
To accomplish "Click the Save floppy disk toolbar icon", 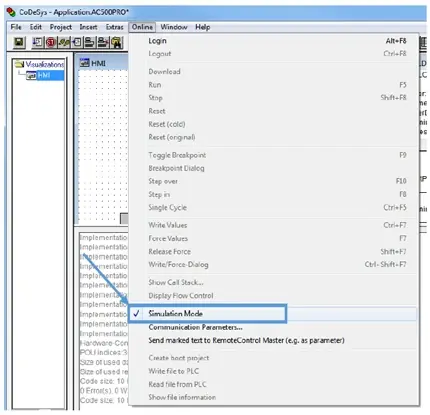I will tap(19, 42).
